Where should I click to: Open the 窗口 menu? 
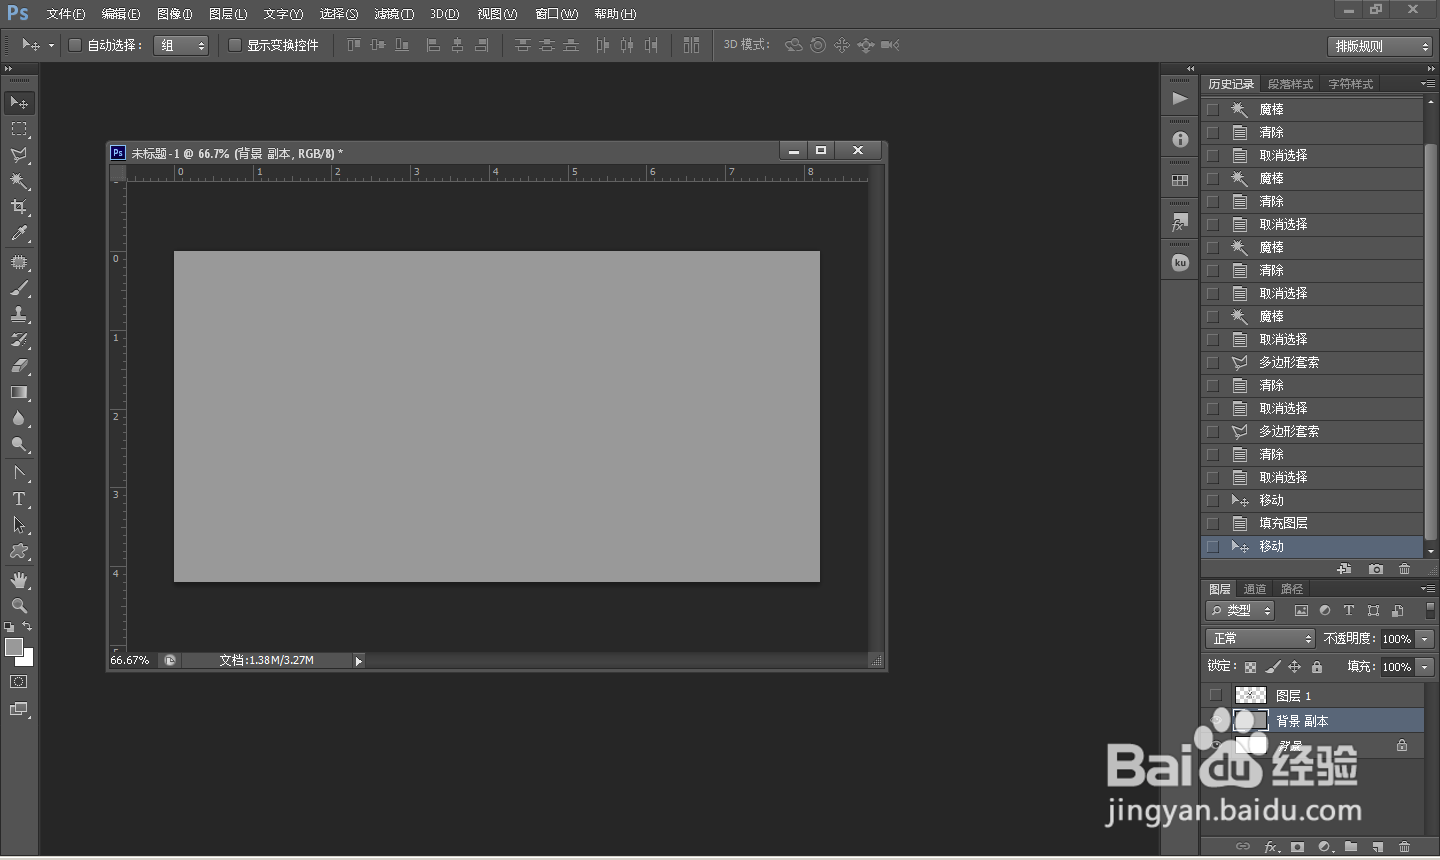556,14
